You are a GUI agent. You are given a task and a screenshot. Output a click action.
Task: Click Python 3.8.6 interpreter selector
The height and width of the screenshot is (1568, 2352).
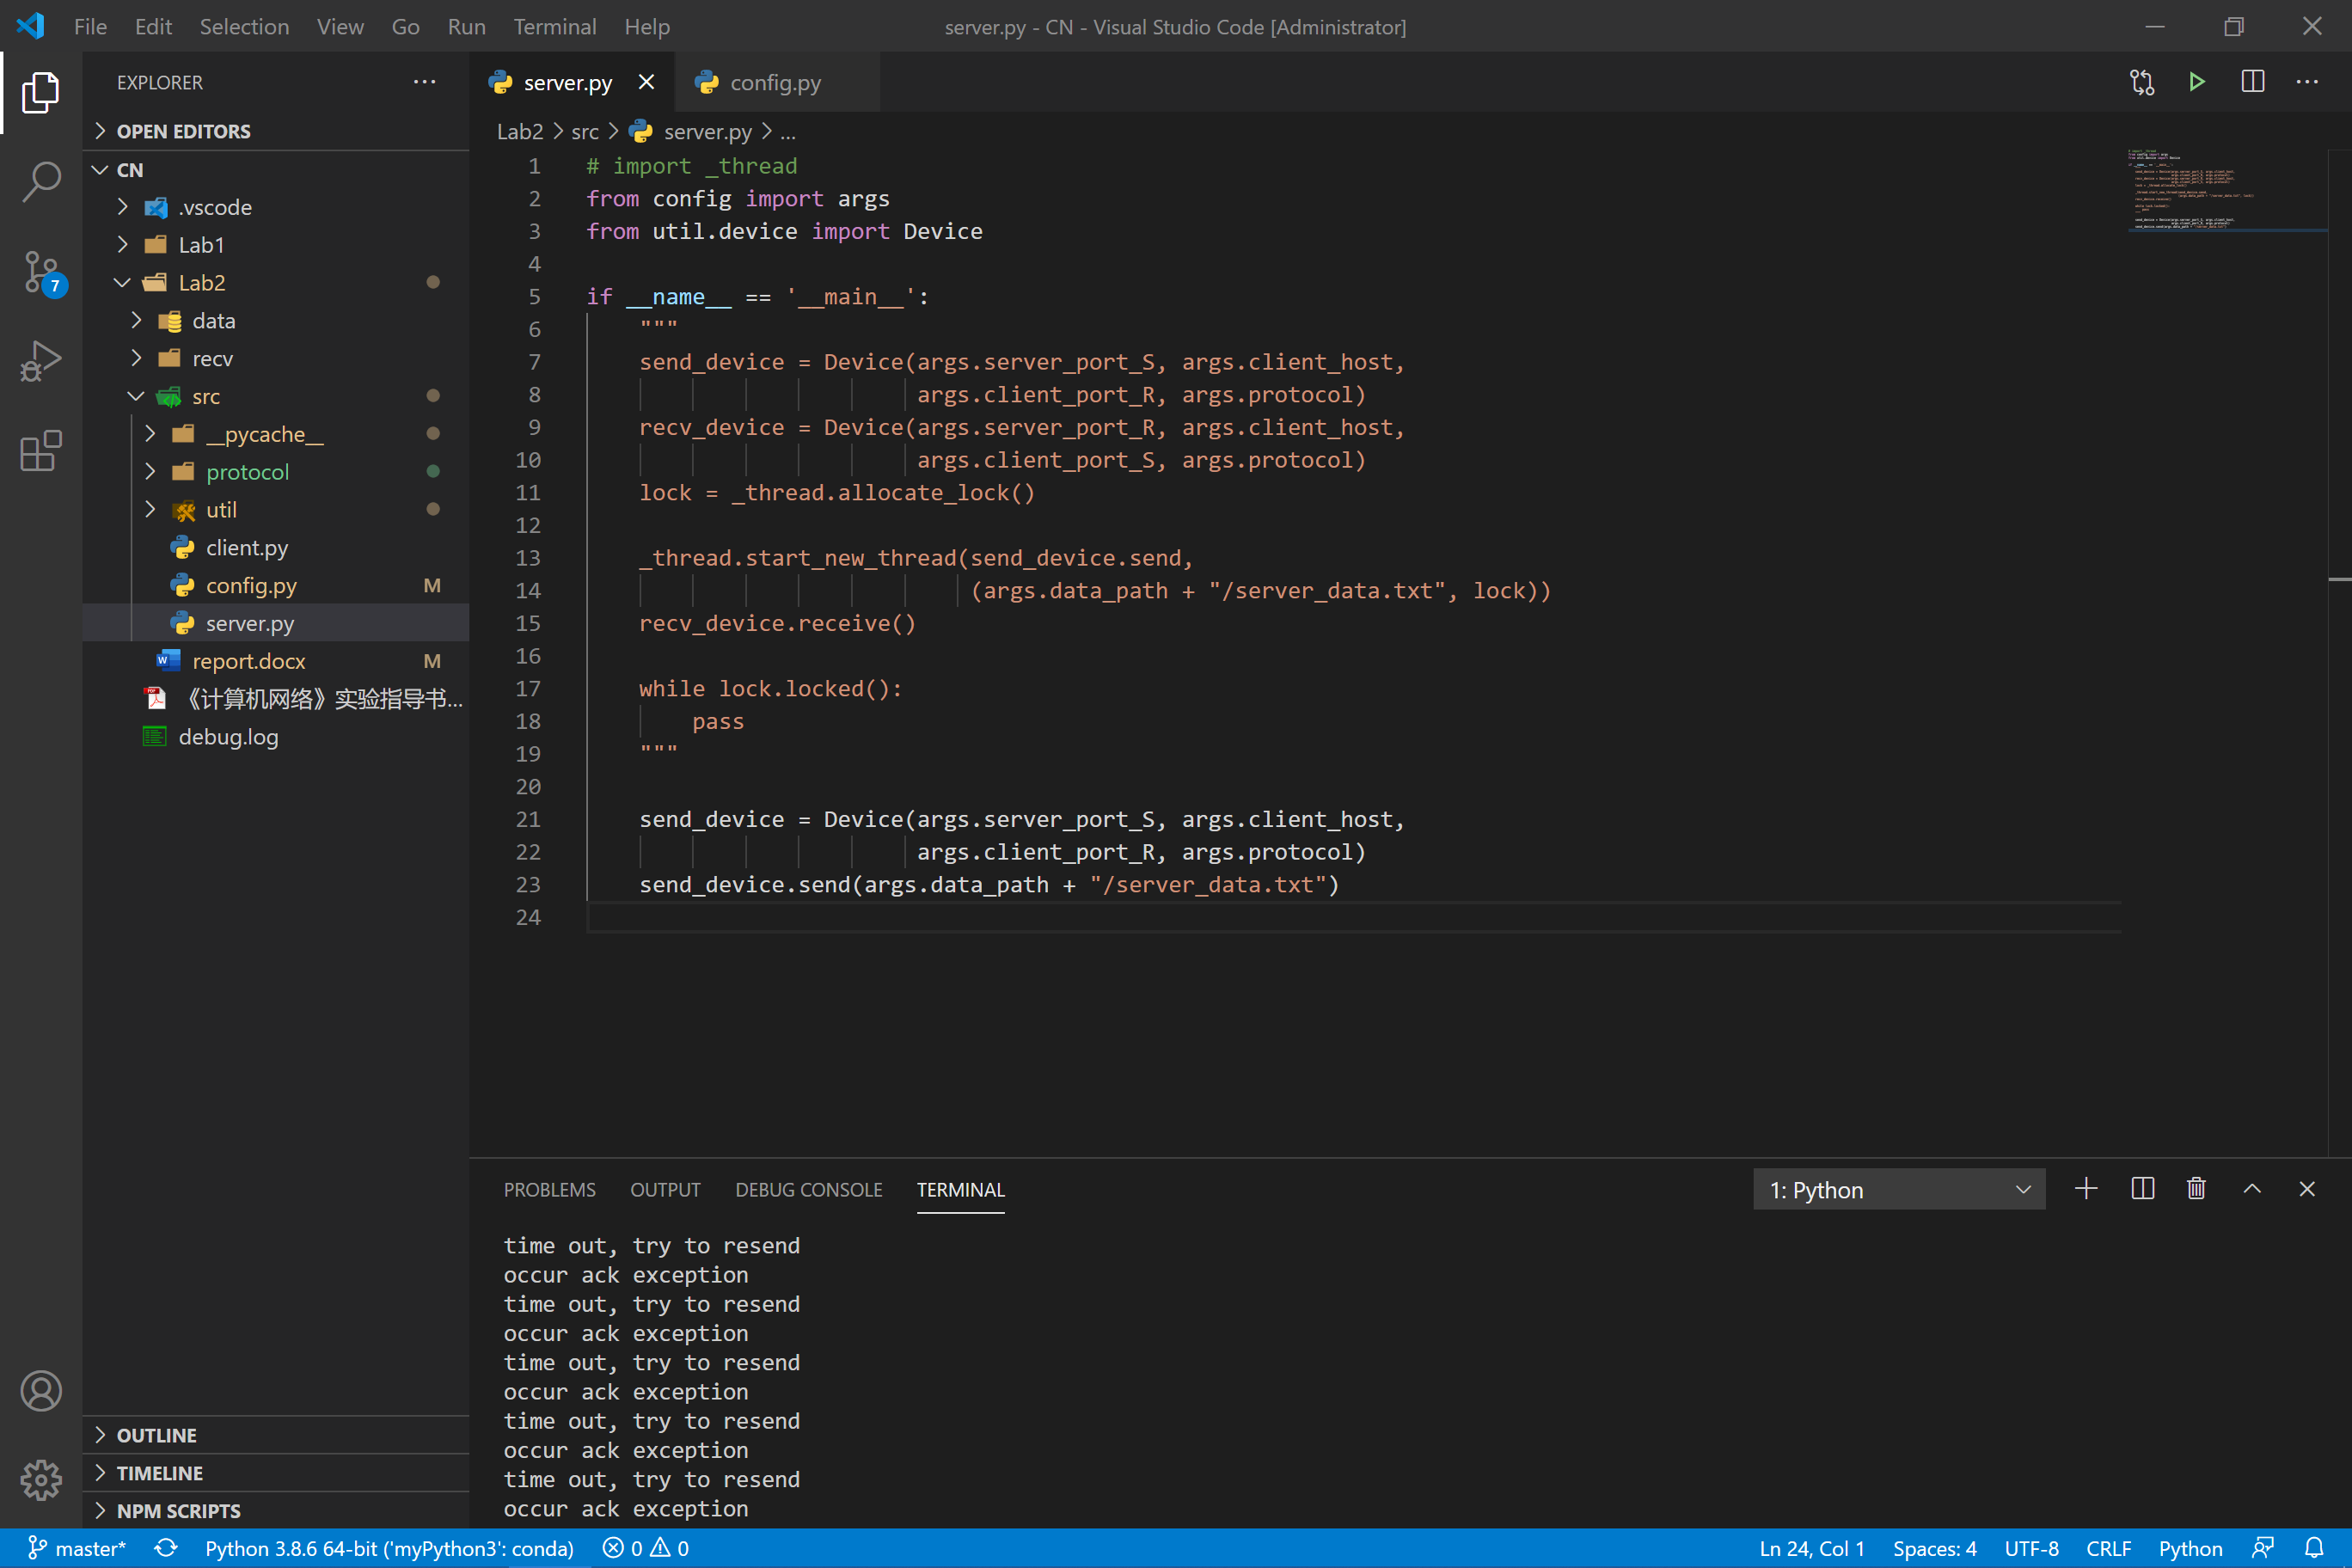389,1548
